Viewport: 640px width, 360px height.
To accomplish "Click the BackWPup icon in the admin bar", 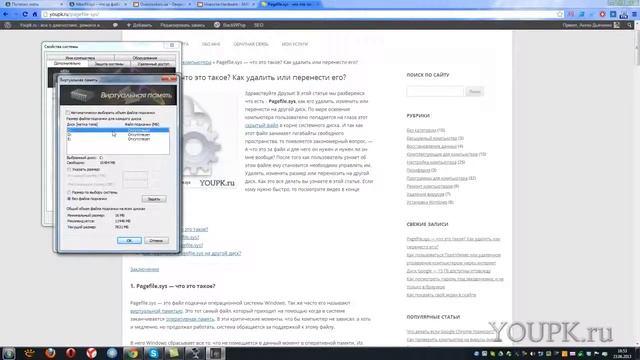I will pos(217,25).
